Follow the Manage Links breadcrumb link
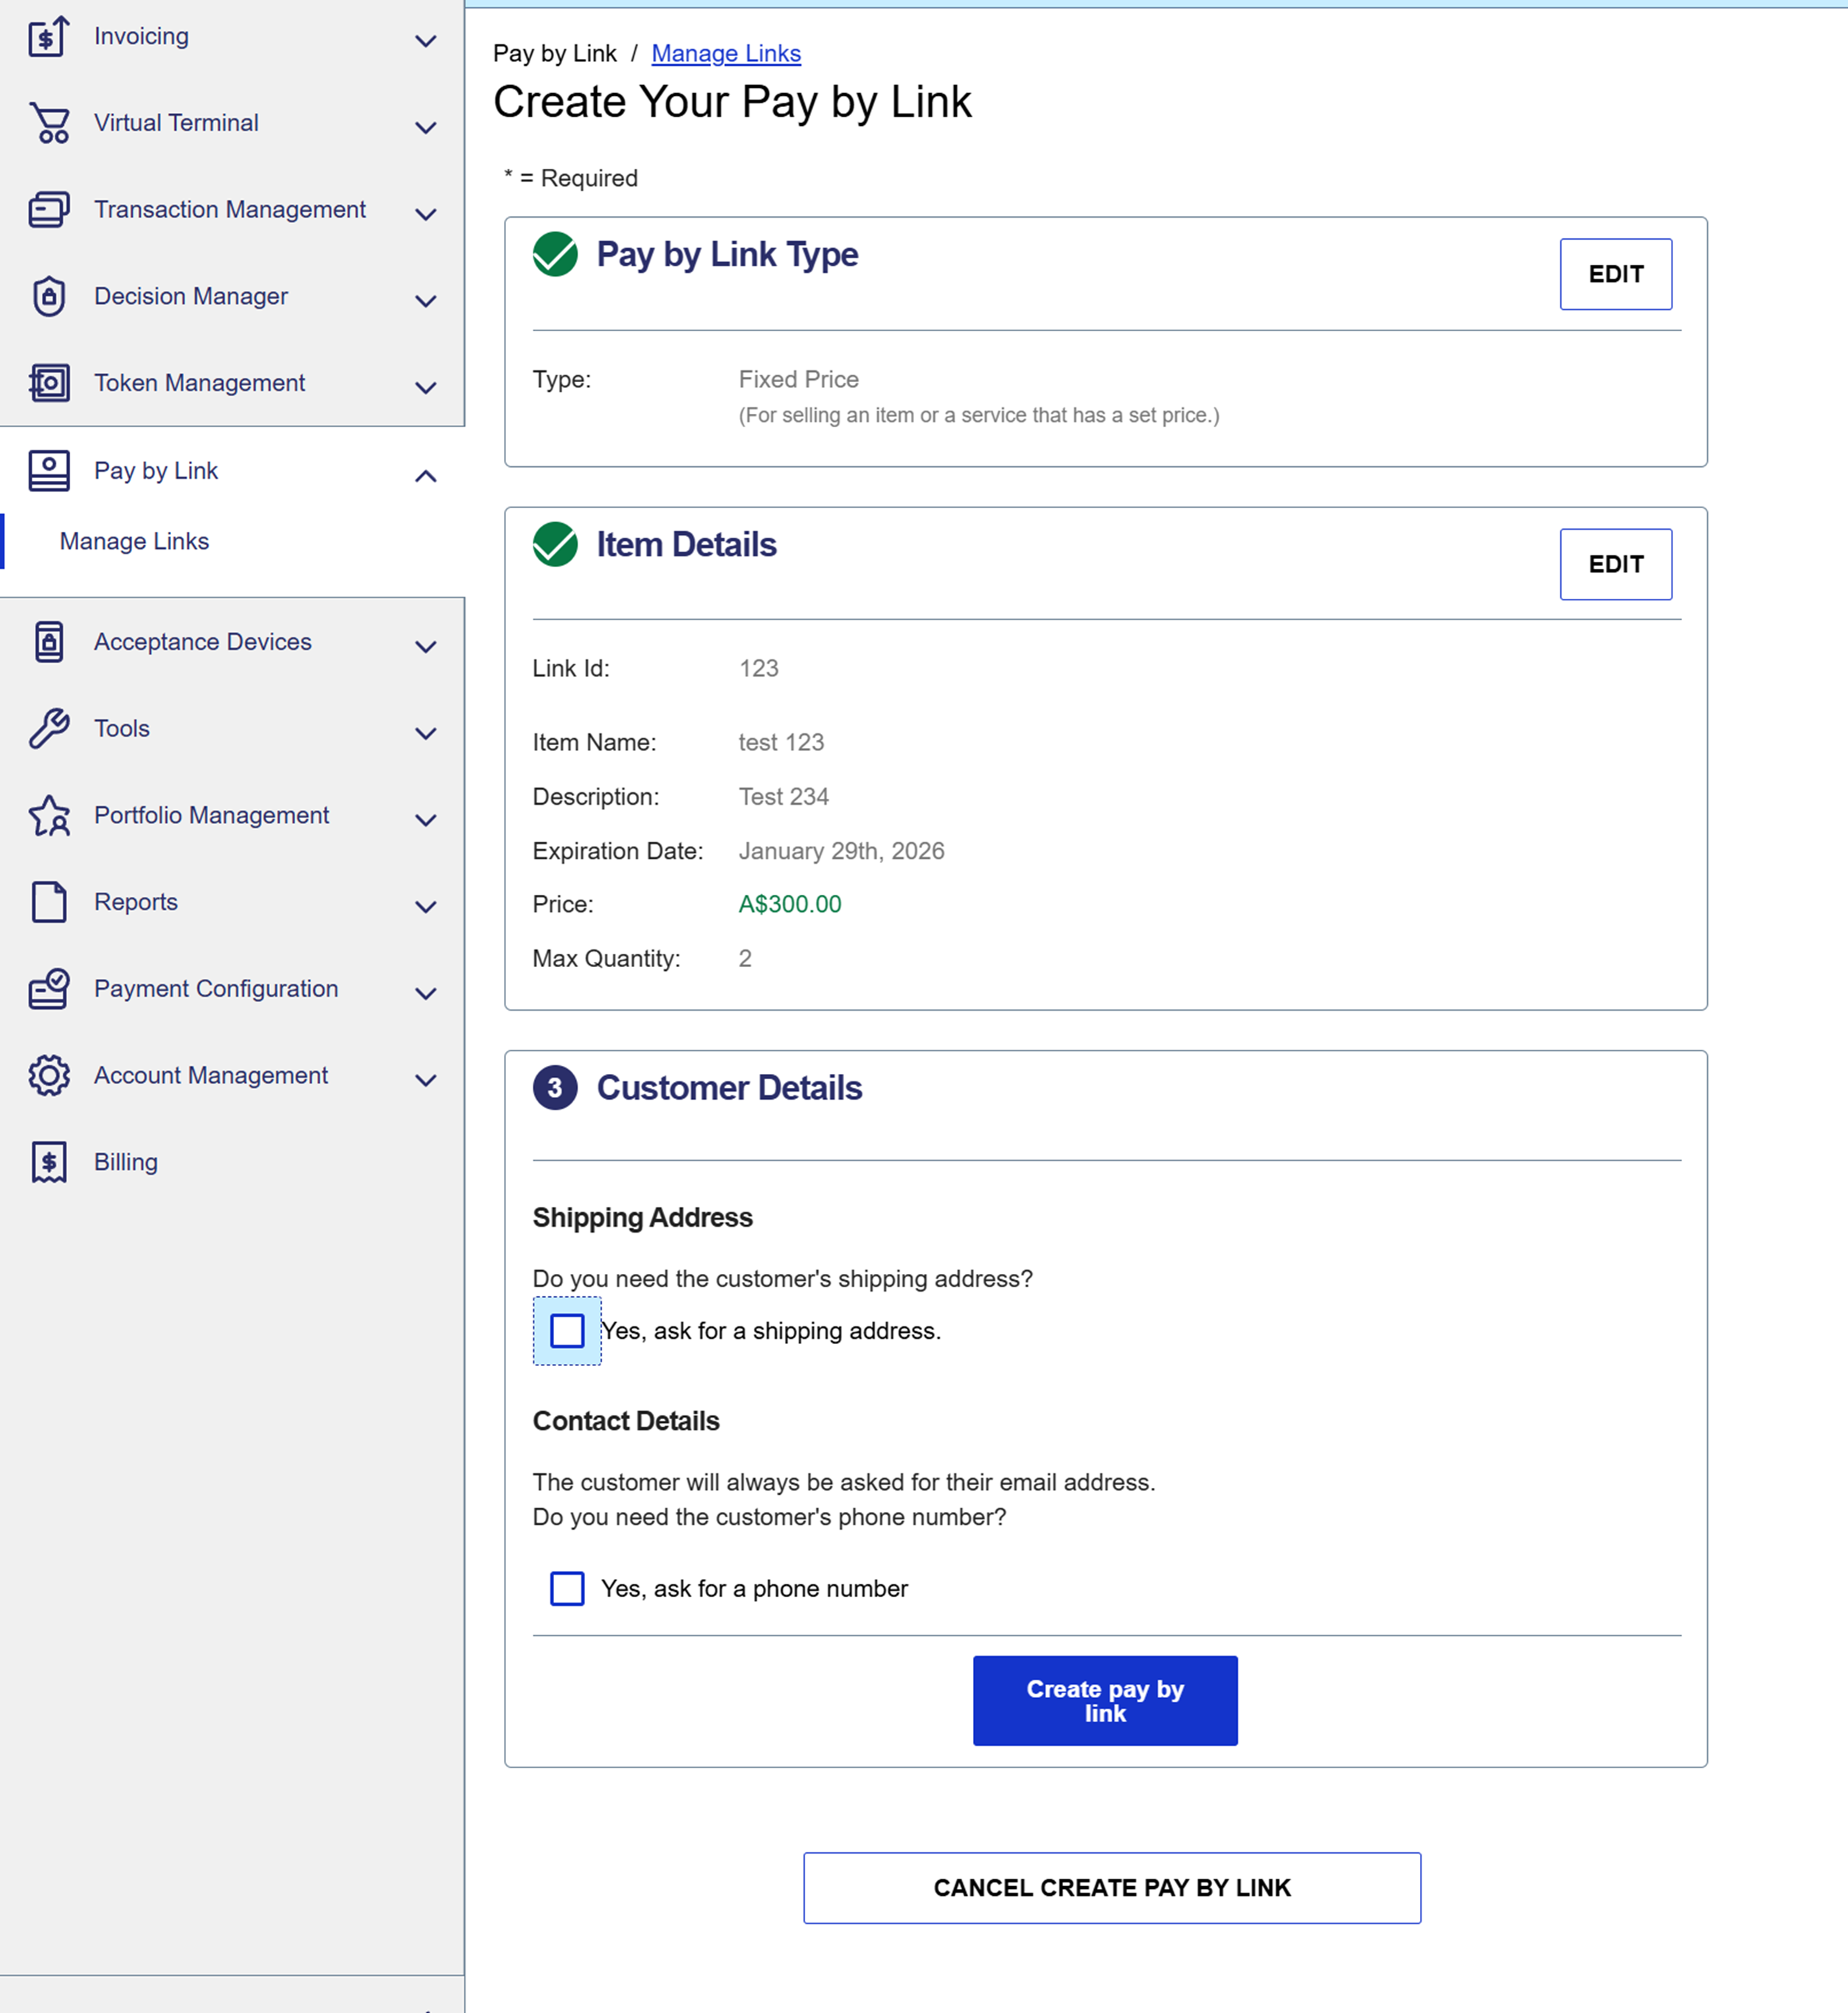 pos(725,54)
